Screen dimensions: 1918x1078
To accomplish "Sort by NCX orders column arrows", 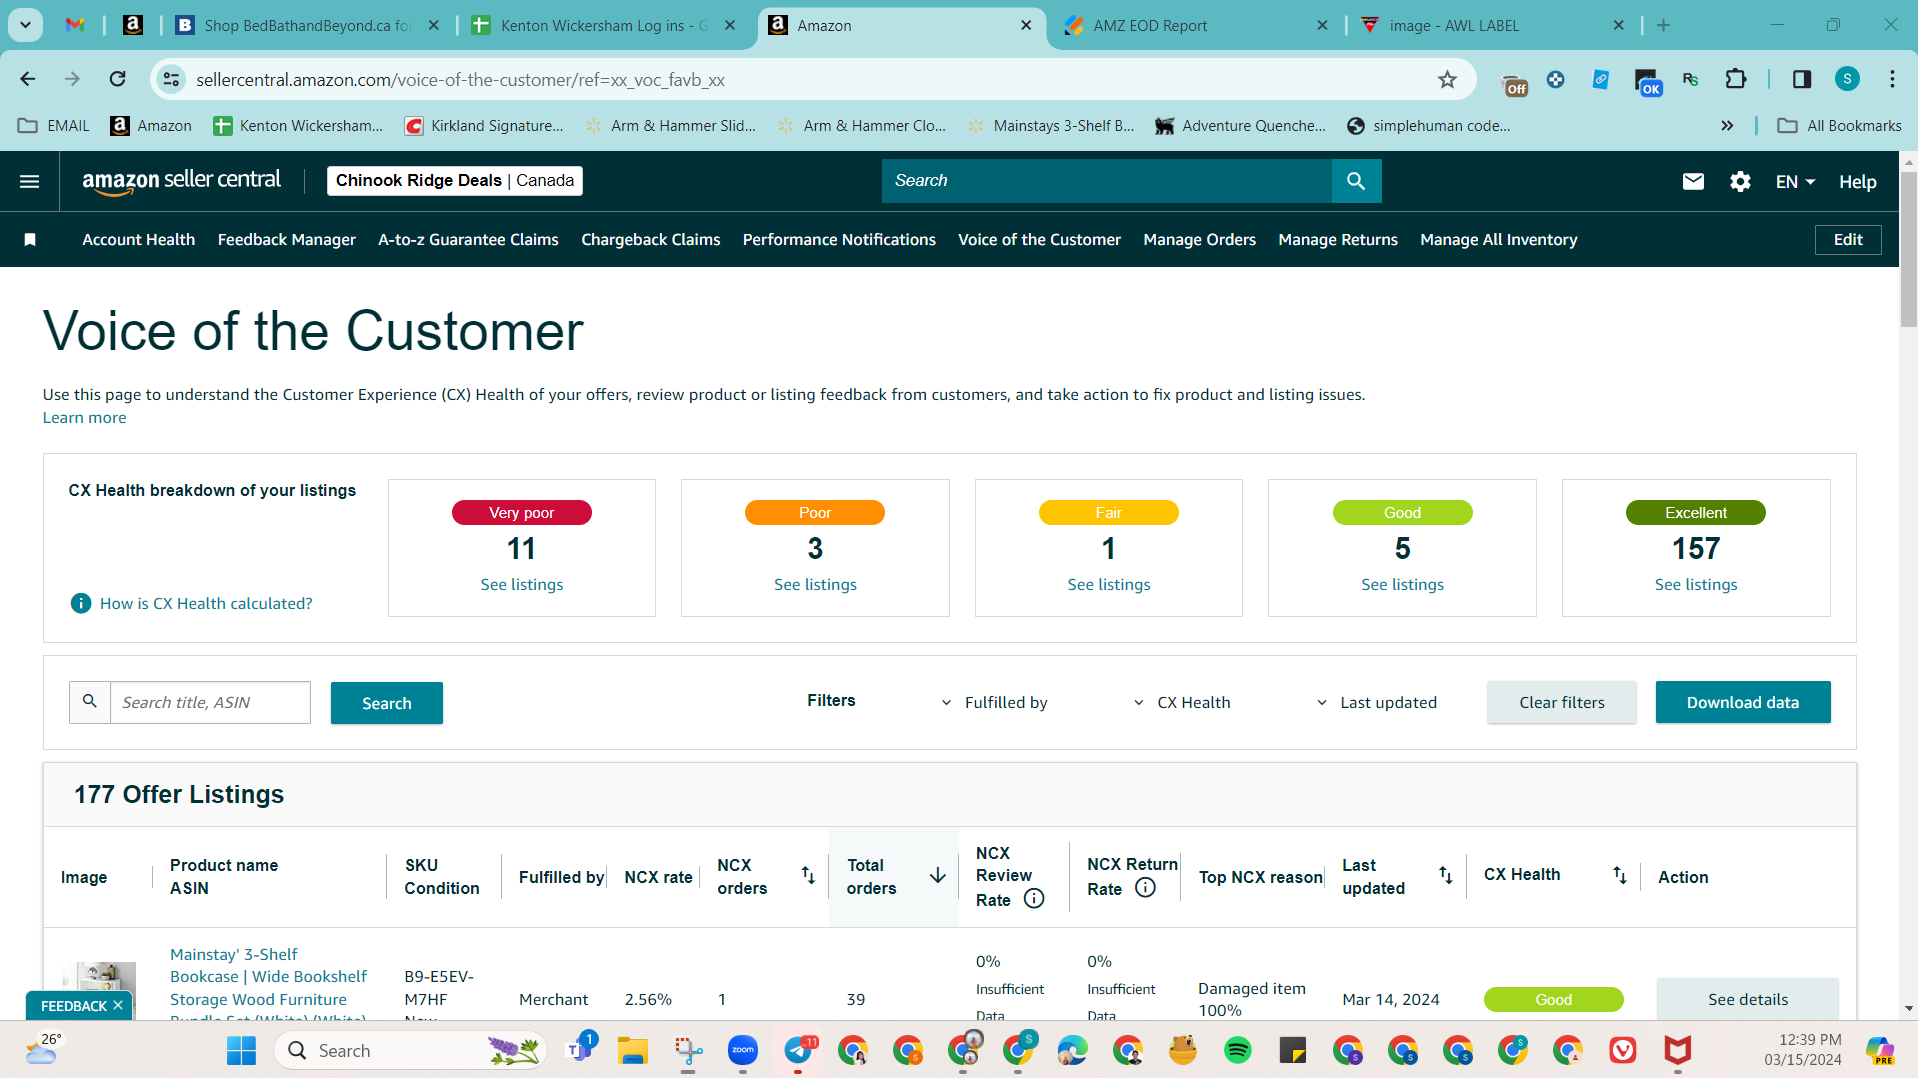I will pos(808,876).
